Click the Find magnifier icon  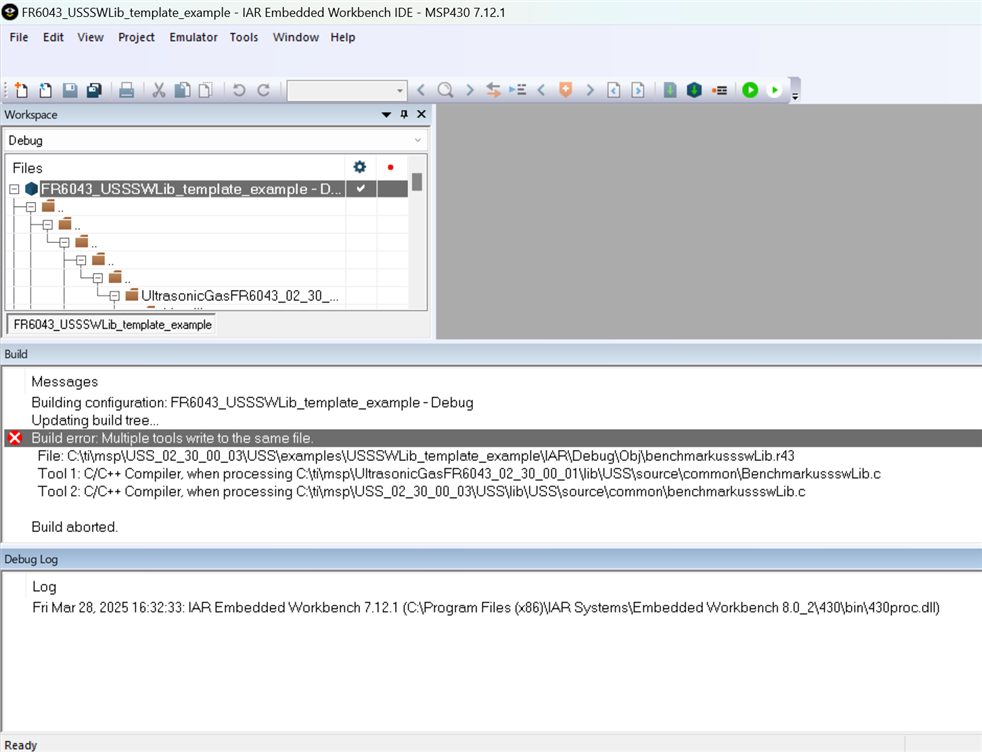pyautogui.click(x=445, y=90)
